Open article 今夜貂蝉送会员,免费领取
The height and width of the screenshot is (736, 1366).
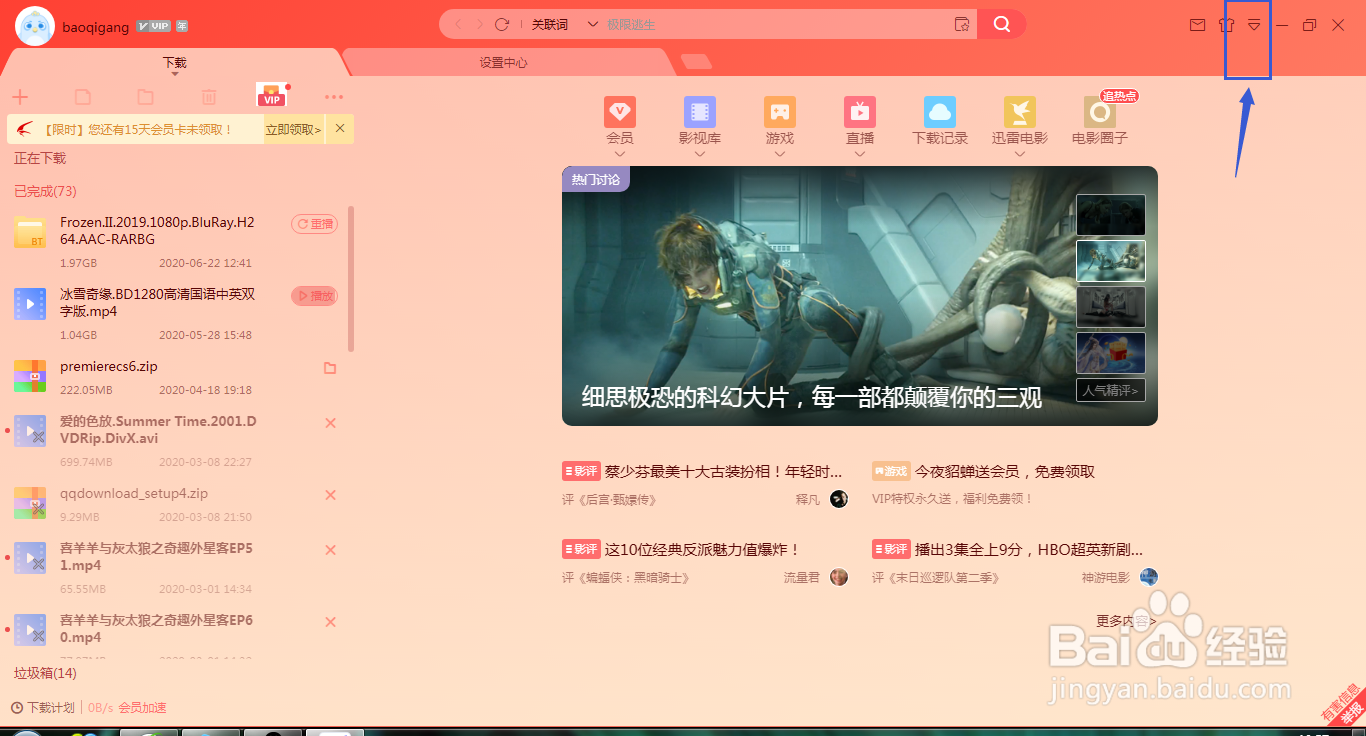pyautogui.click(x=1005, y=471)
